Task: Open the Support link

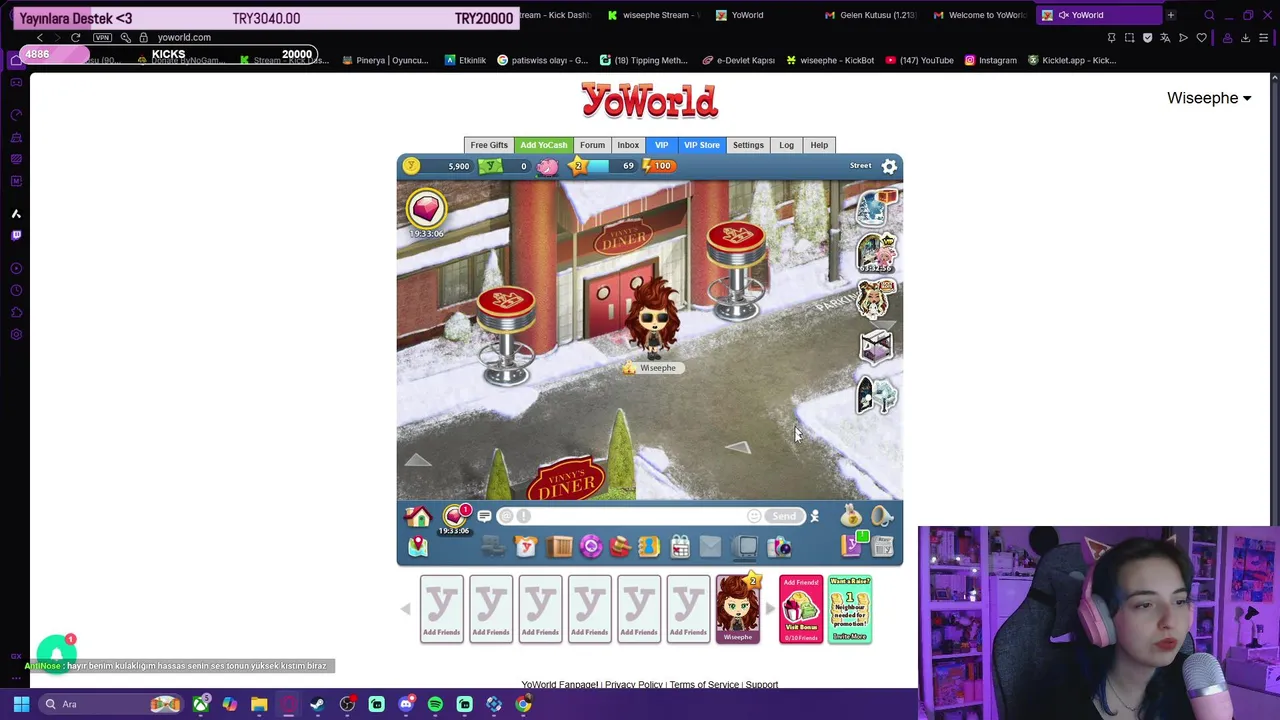Action: pos(761,685)
